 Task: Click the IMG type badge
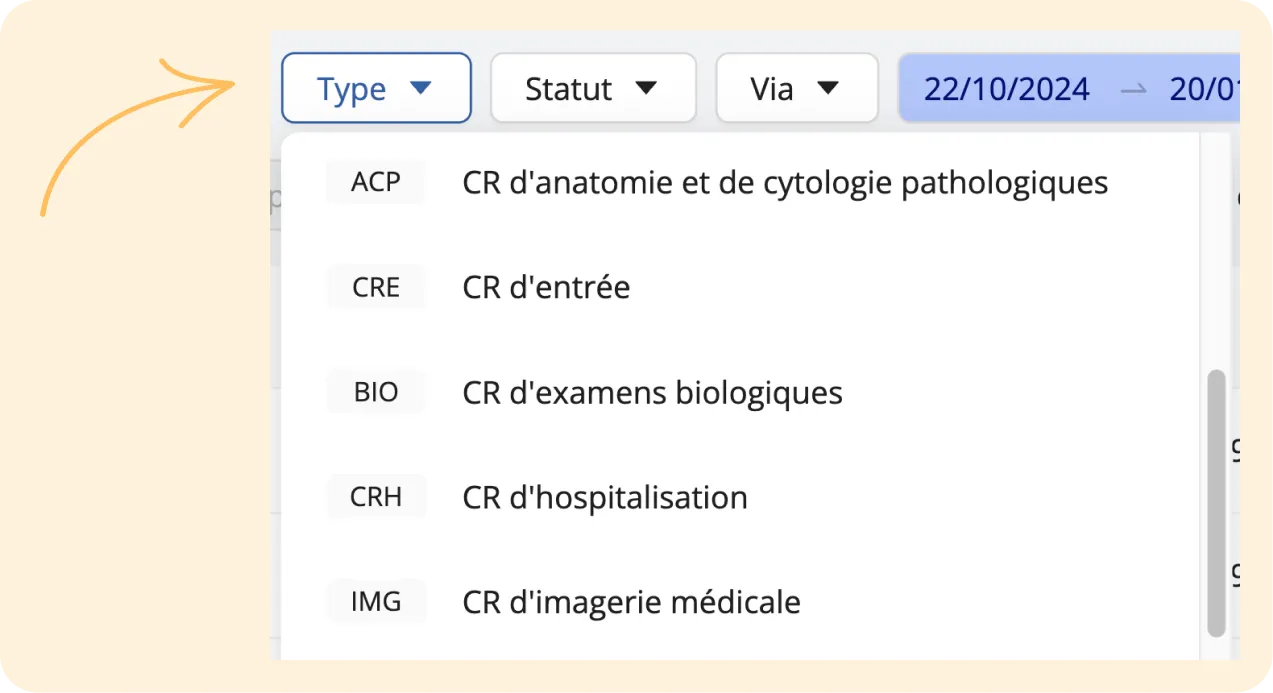click(376, 602)
